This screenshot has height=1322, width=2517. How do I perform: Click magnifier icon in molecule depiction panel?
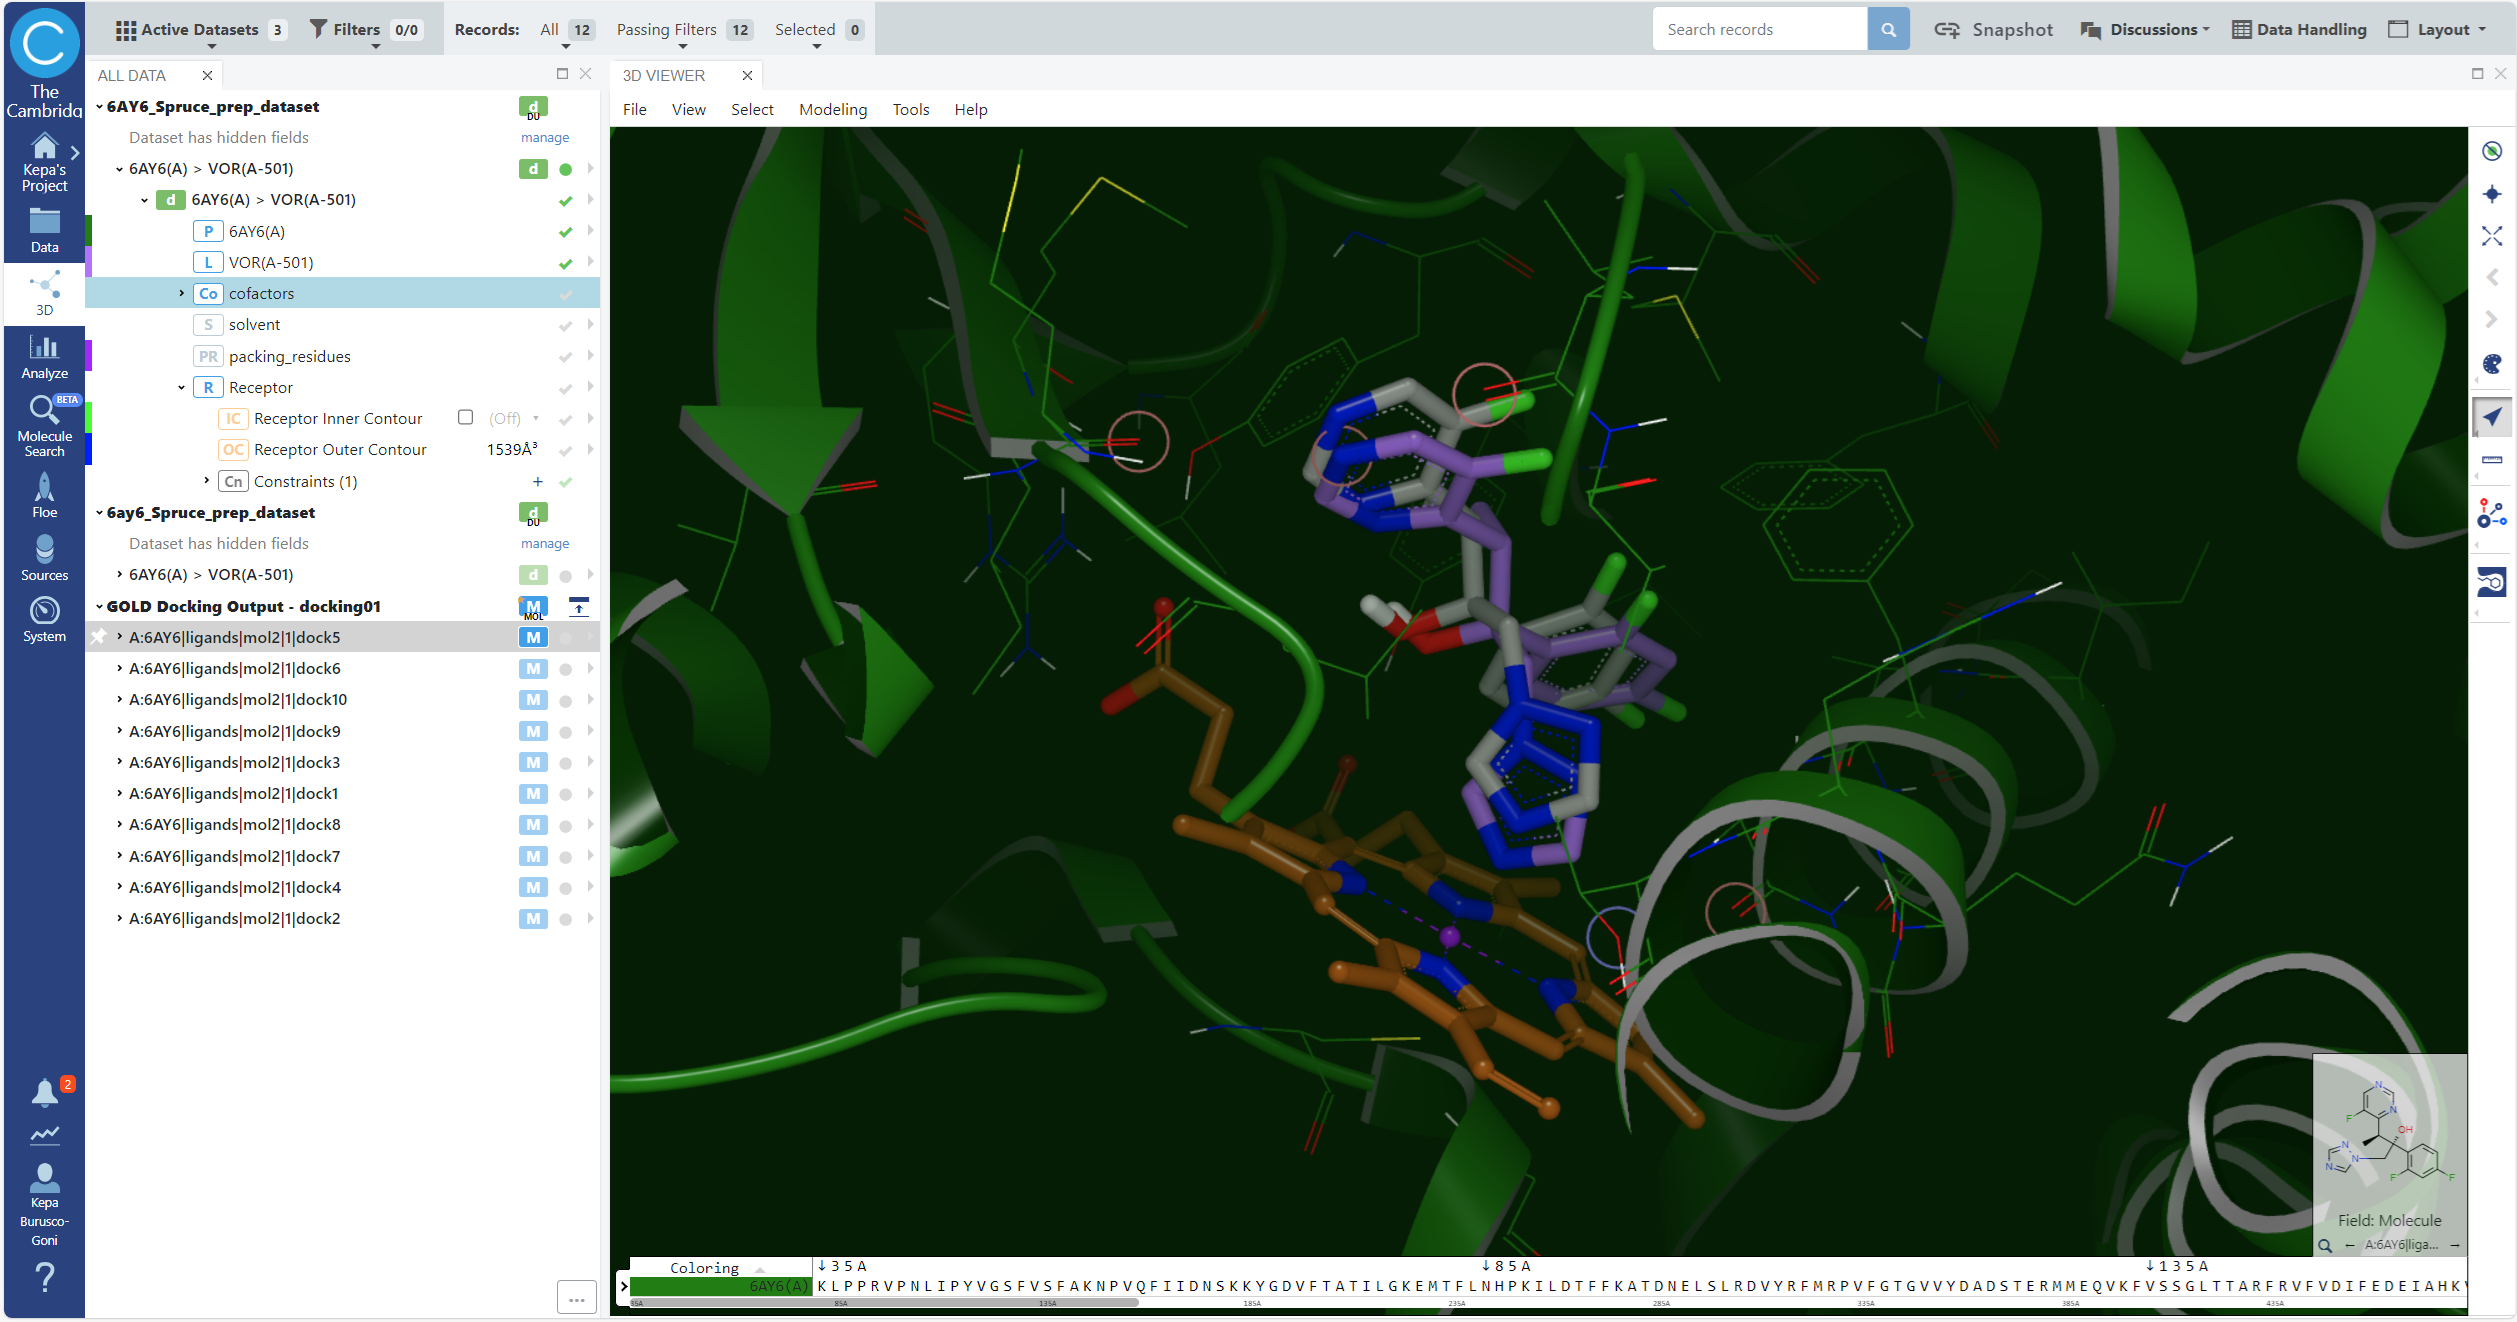2325,1245
